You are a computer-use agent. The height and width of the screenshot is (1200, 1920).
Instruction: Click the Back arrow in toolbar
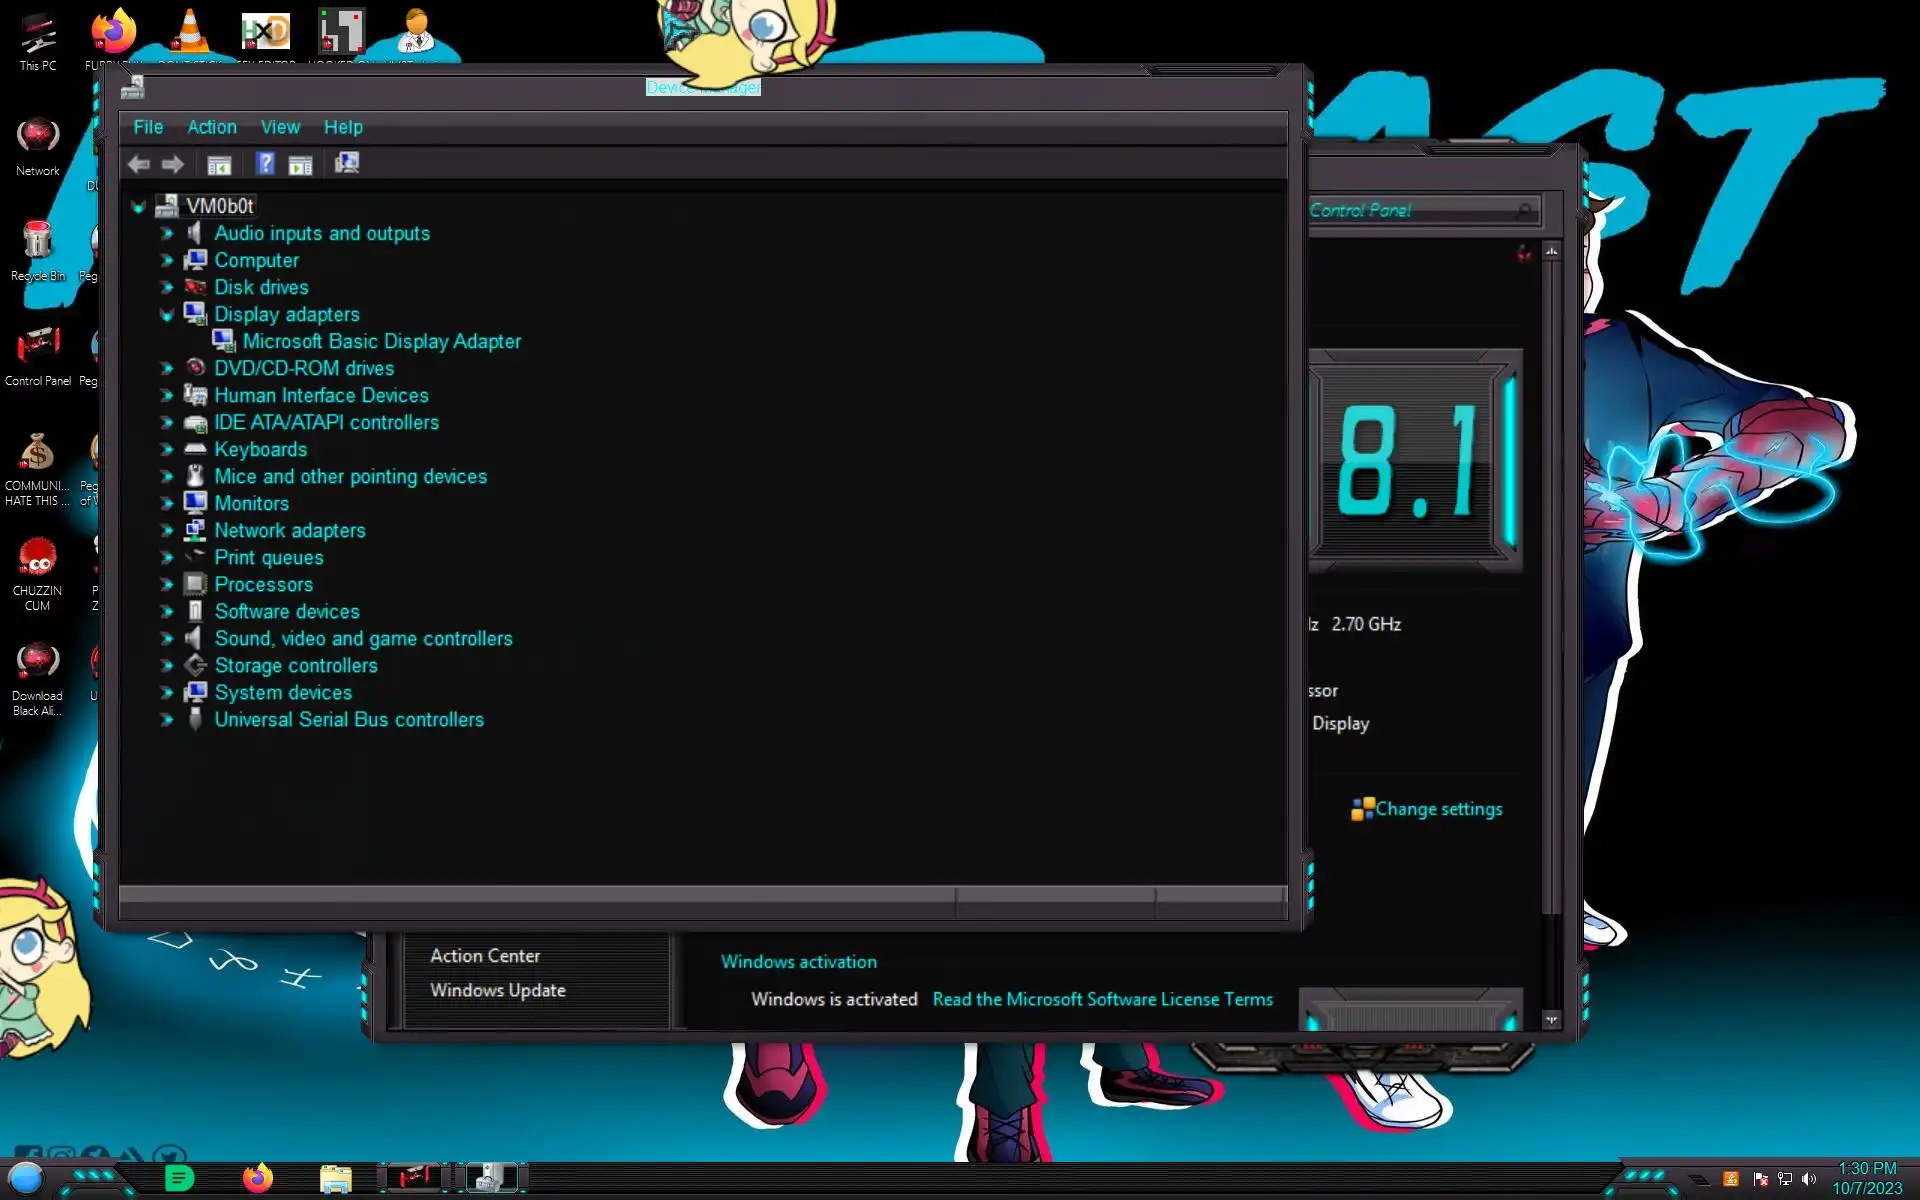pos(139,164)
